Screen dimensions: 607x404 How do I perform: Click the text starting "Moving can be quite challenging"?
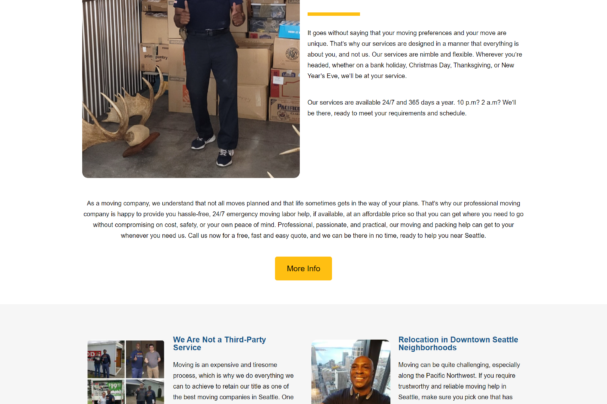459,382
